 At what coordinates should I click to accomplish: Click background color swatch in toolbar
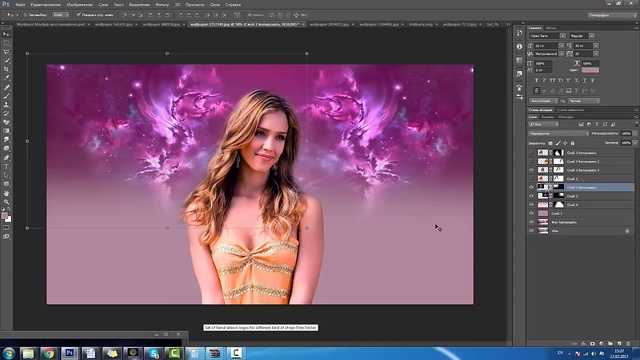pyautogui.click(x=8, y=219)
